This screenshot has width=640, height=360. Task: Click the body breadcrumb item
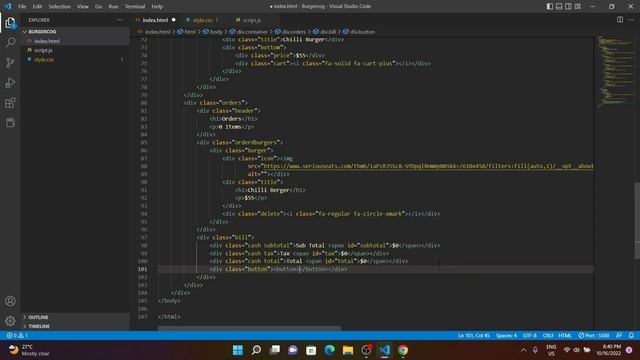coord(213,32)
